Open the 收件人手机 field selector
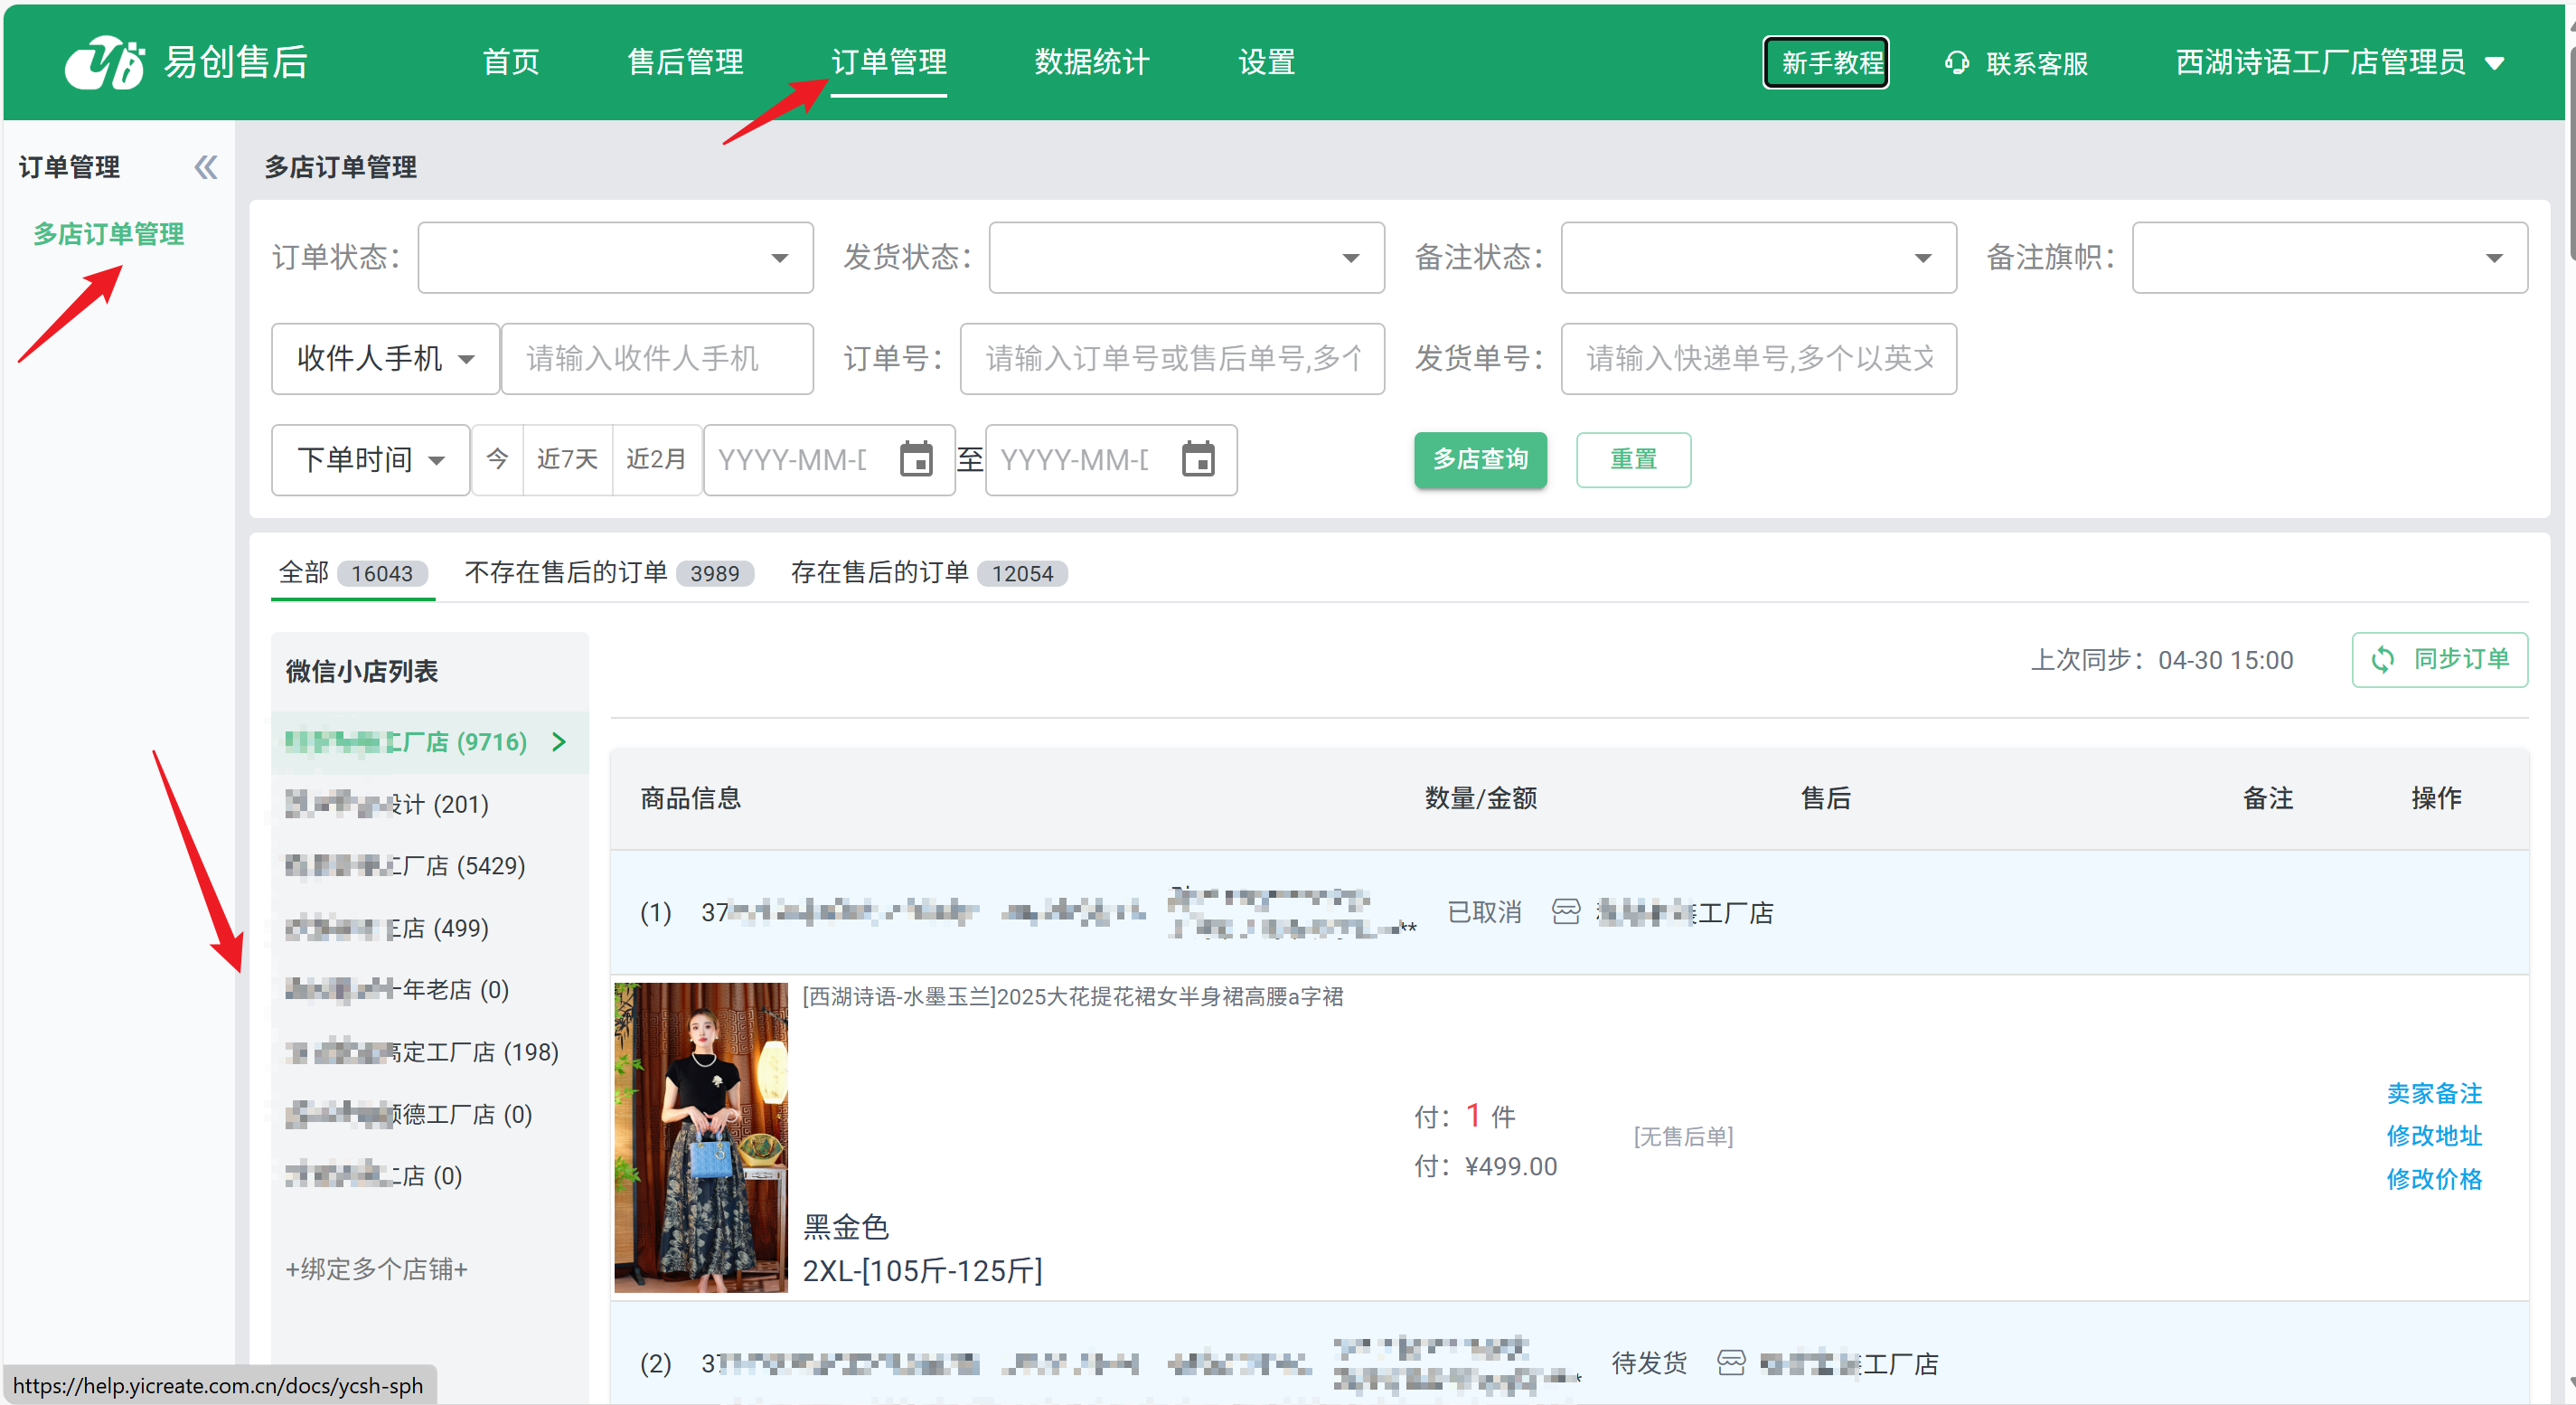Viewport: 2576px width, 1405px height. (385, 359)
